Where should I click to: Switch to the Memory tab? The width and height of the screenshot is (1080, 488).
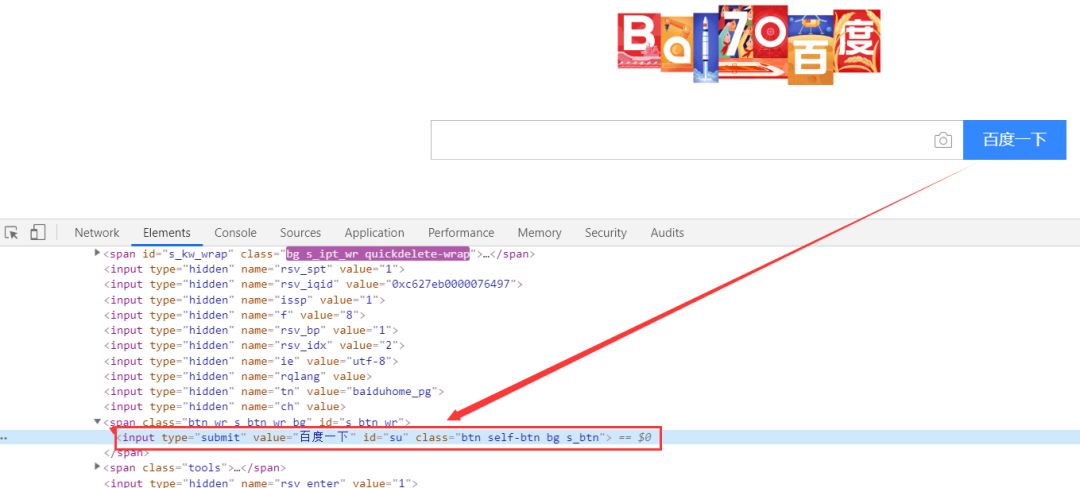539,233
